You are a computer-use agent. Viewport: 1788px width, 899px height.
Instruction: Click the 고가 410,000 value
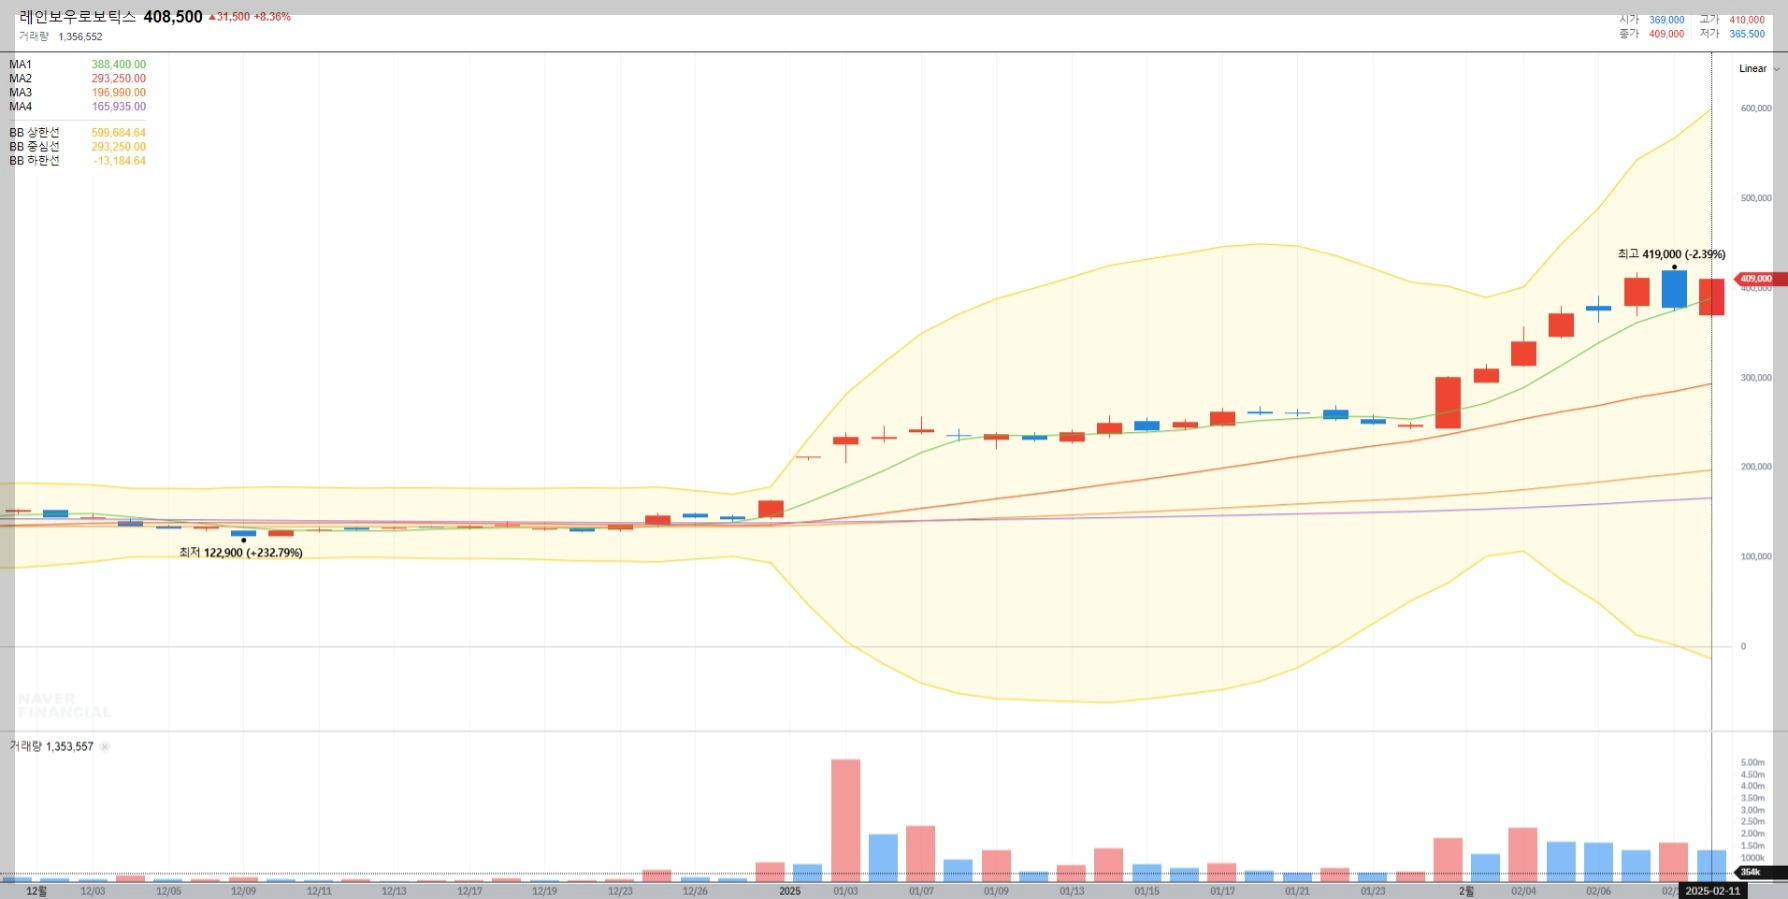pos(1747,20)
